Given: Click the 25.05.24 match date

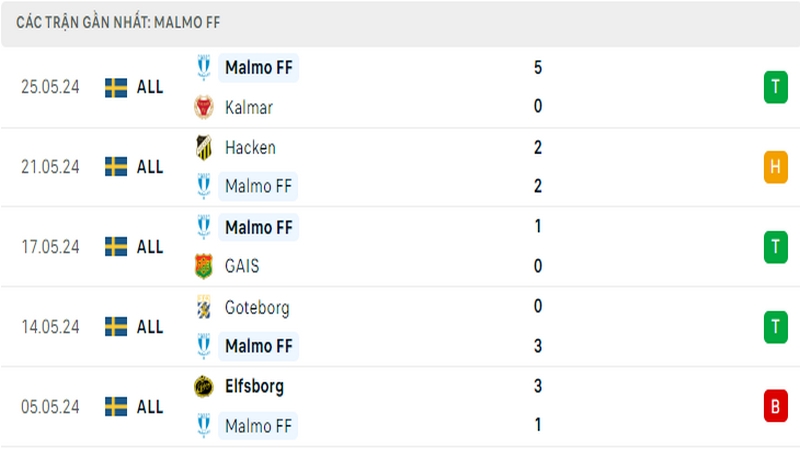Looking at the screenshot, I should click(50, 87).
